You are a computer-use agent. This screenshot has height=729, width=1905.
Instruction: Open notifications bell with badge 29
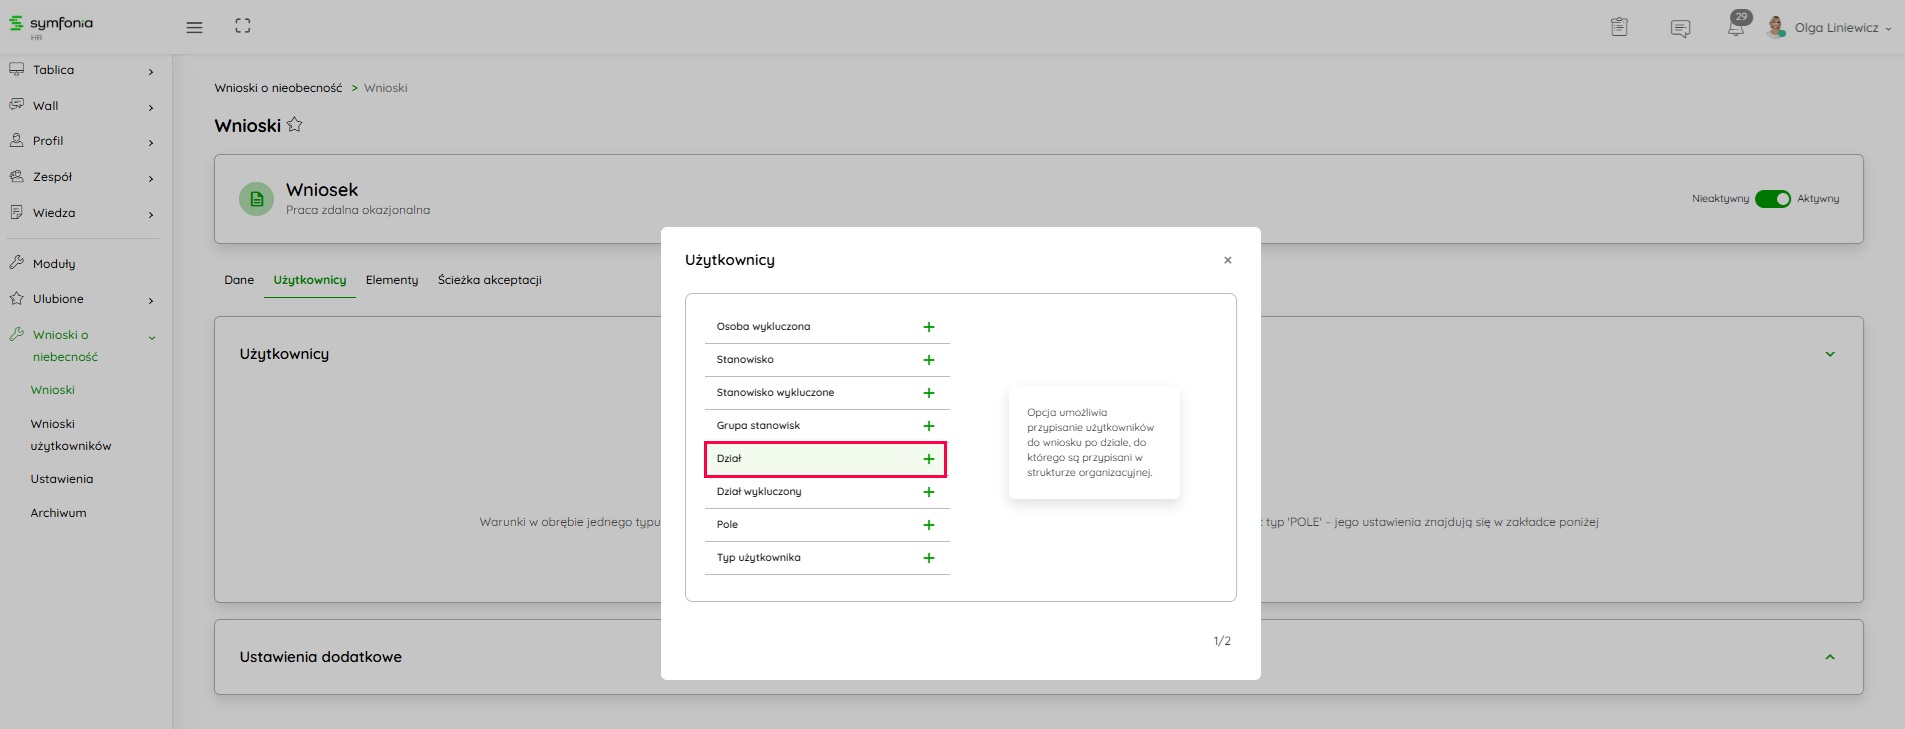point(1736,26)
